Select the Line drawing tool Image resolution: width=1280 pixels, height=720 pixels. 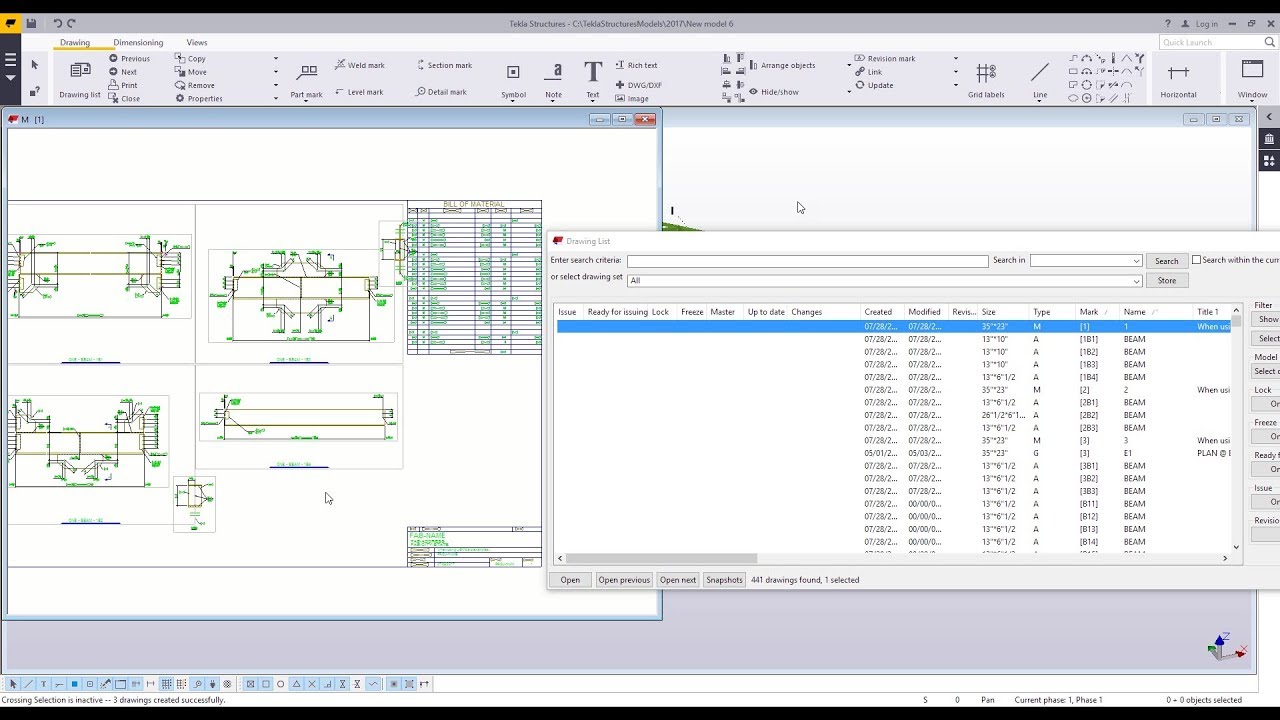coord(1040,81)
